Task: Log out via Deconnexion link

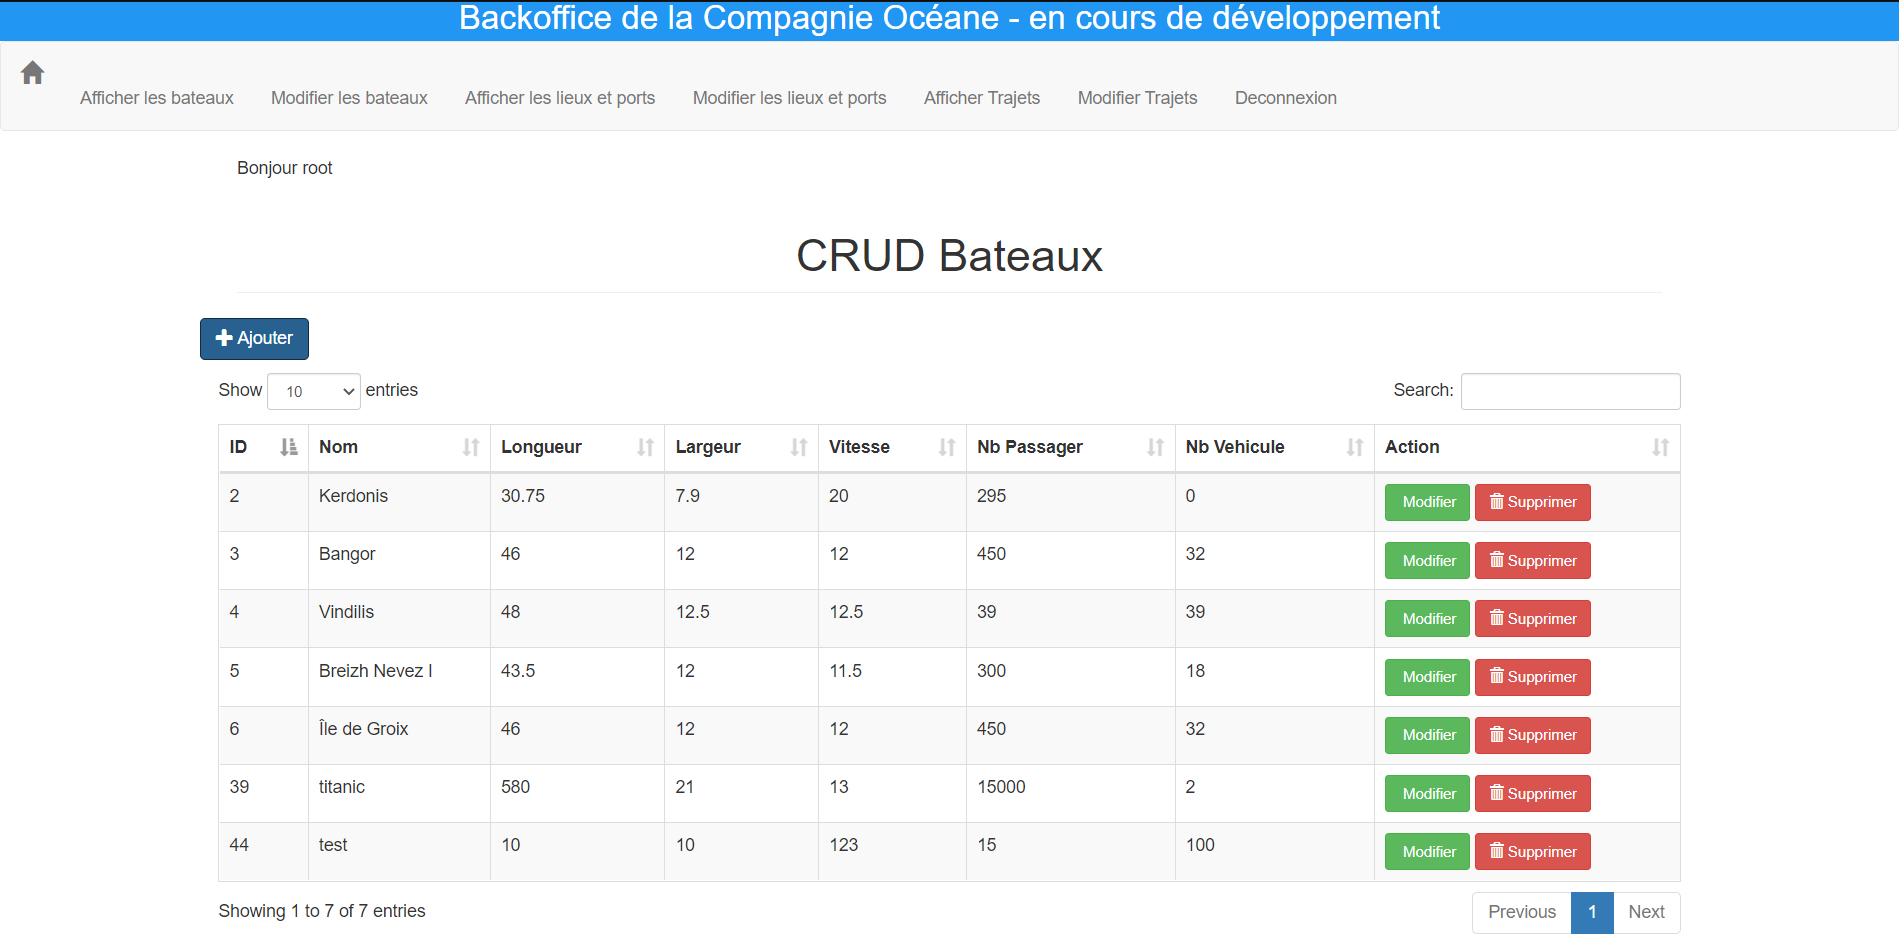Action: click(x=1285, y=98)
